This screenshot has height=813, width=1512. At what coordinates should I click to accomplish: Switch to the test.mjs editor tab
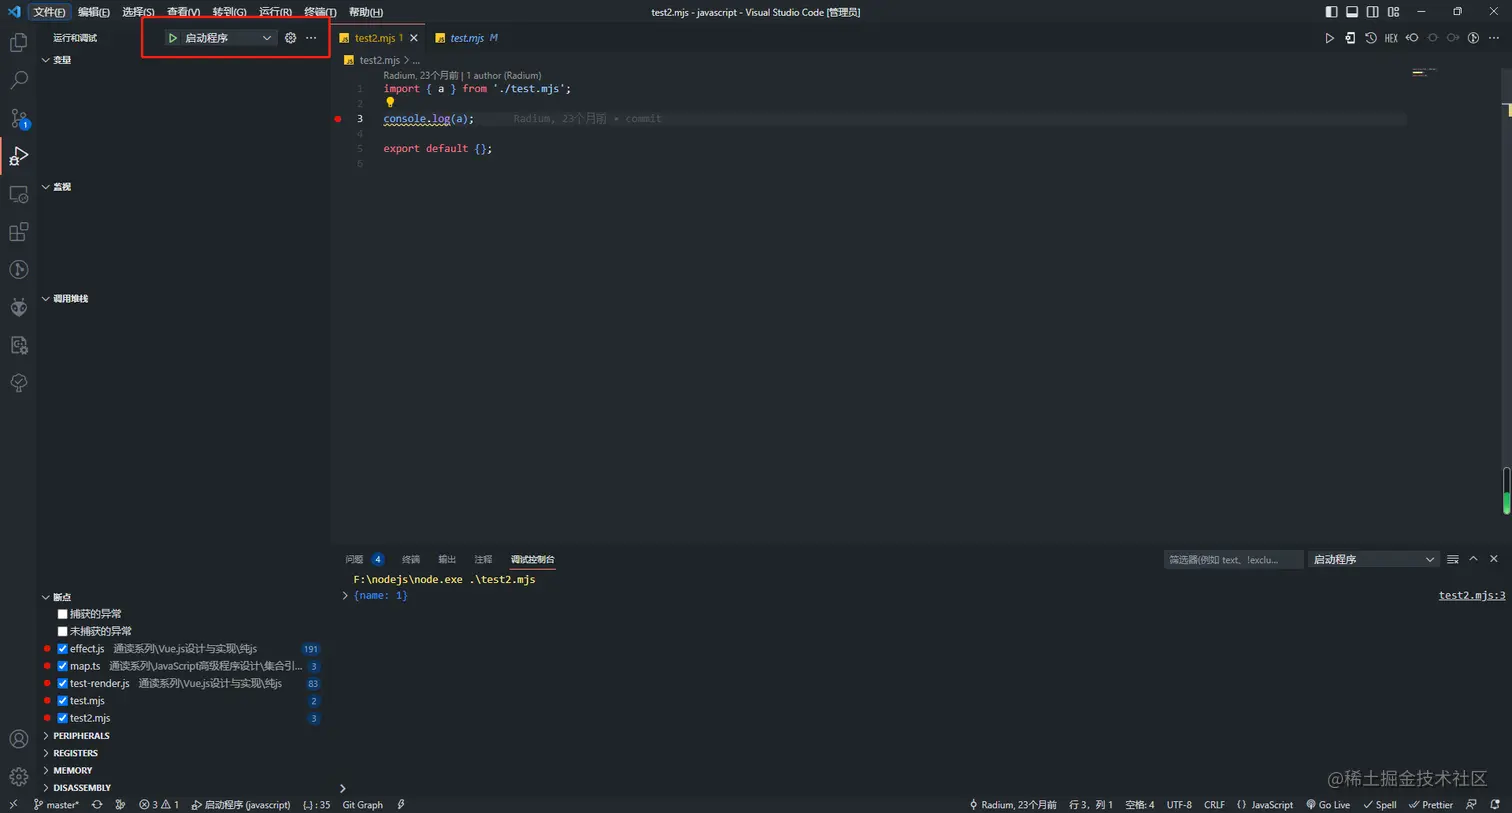point(467,38)
